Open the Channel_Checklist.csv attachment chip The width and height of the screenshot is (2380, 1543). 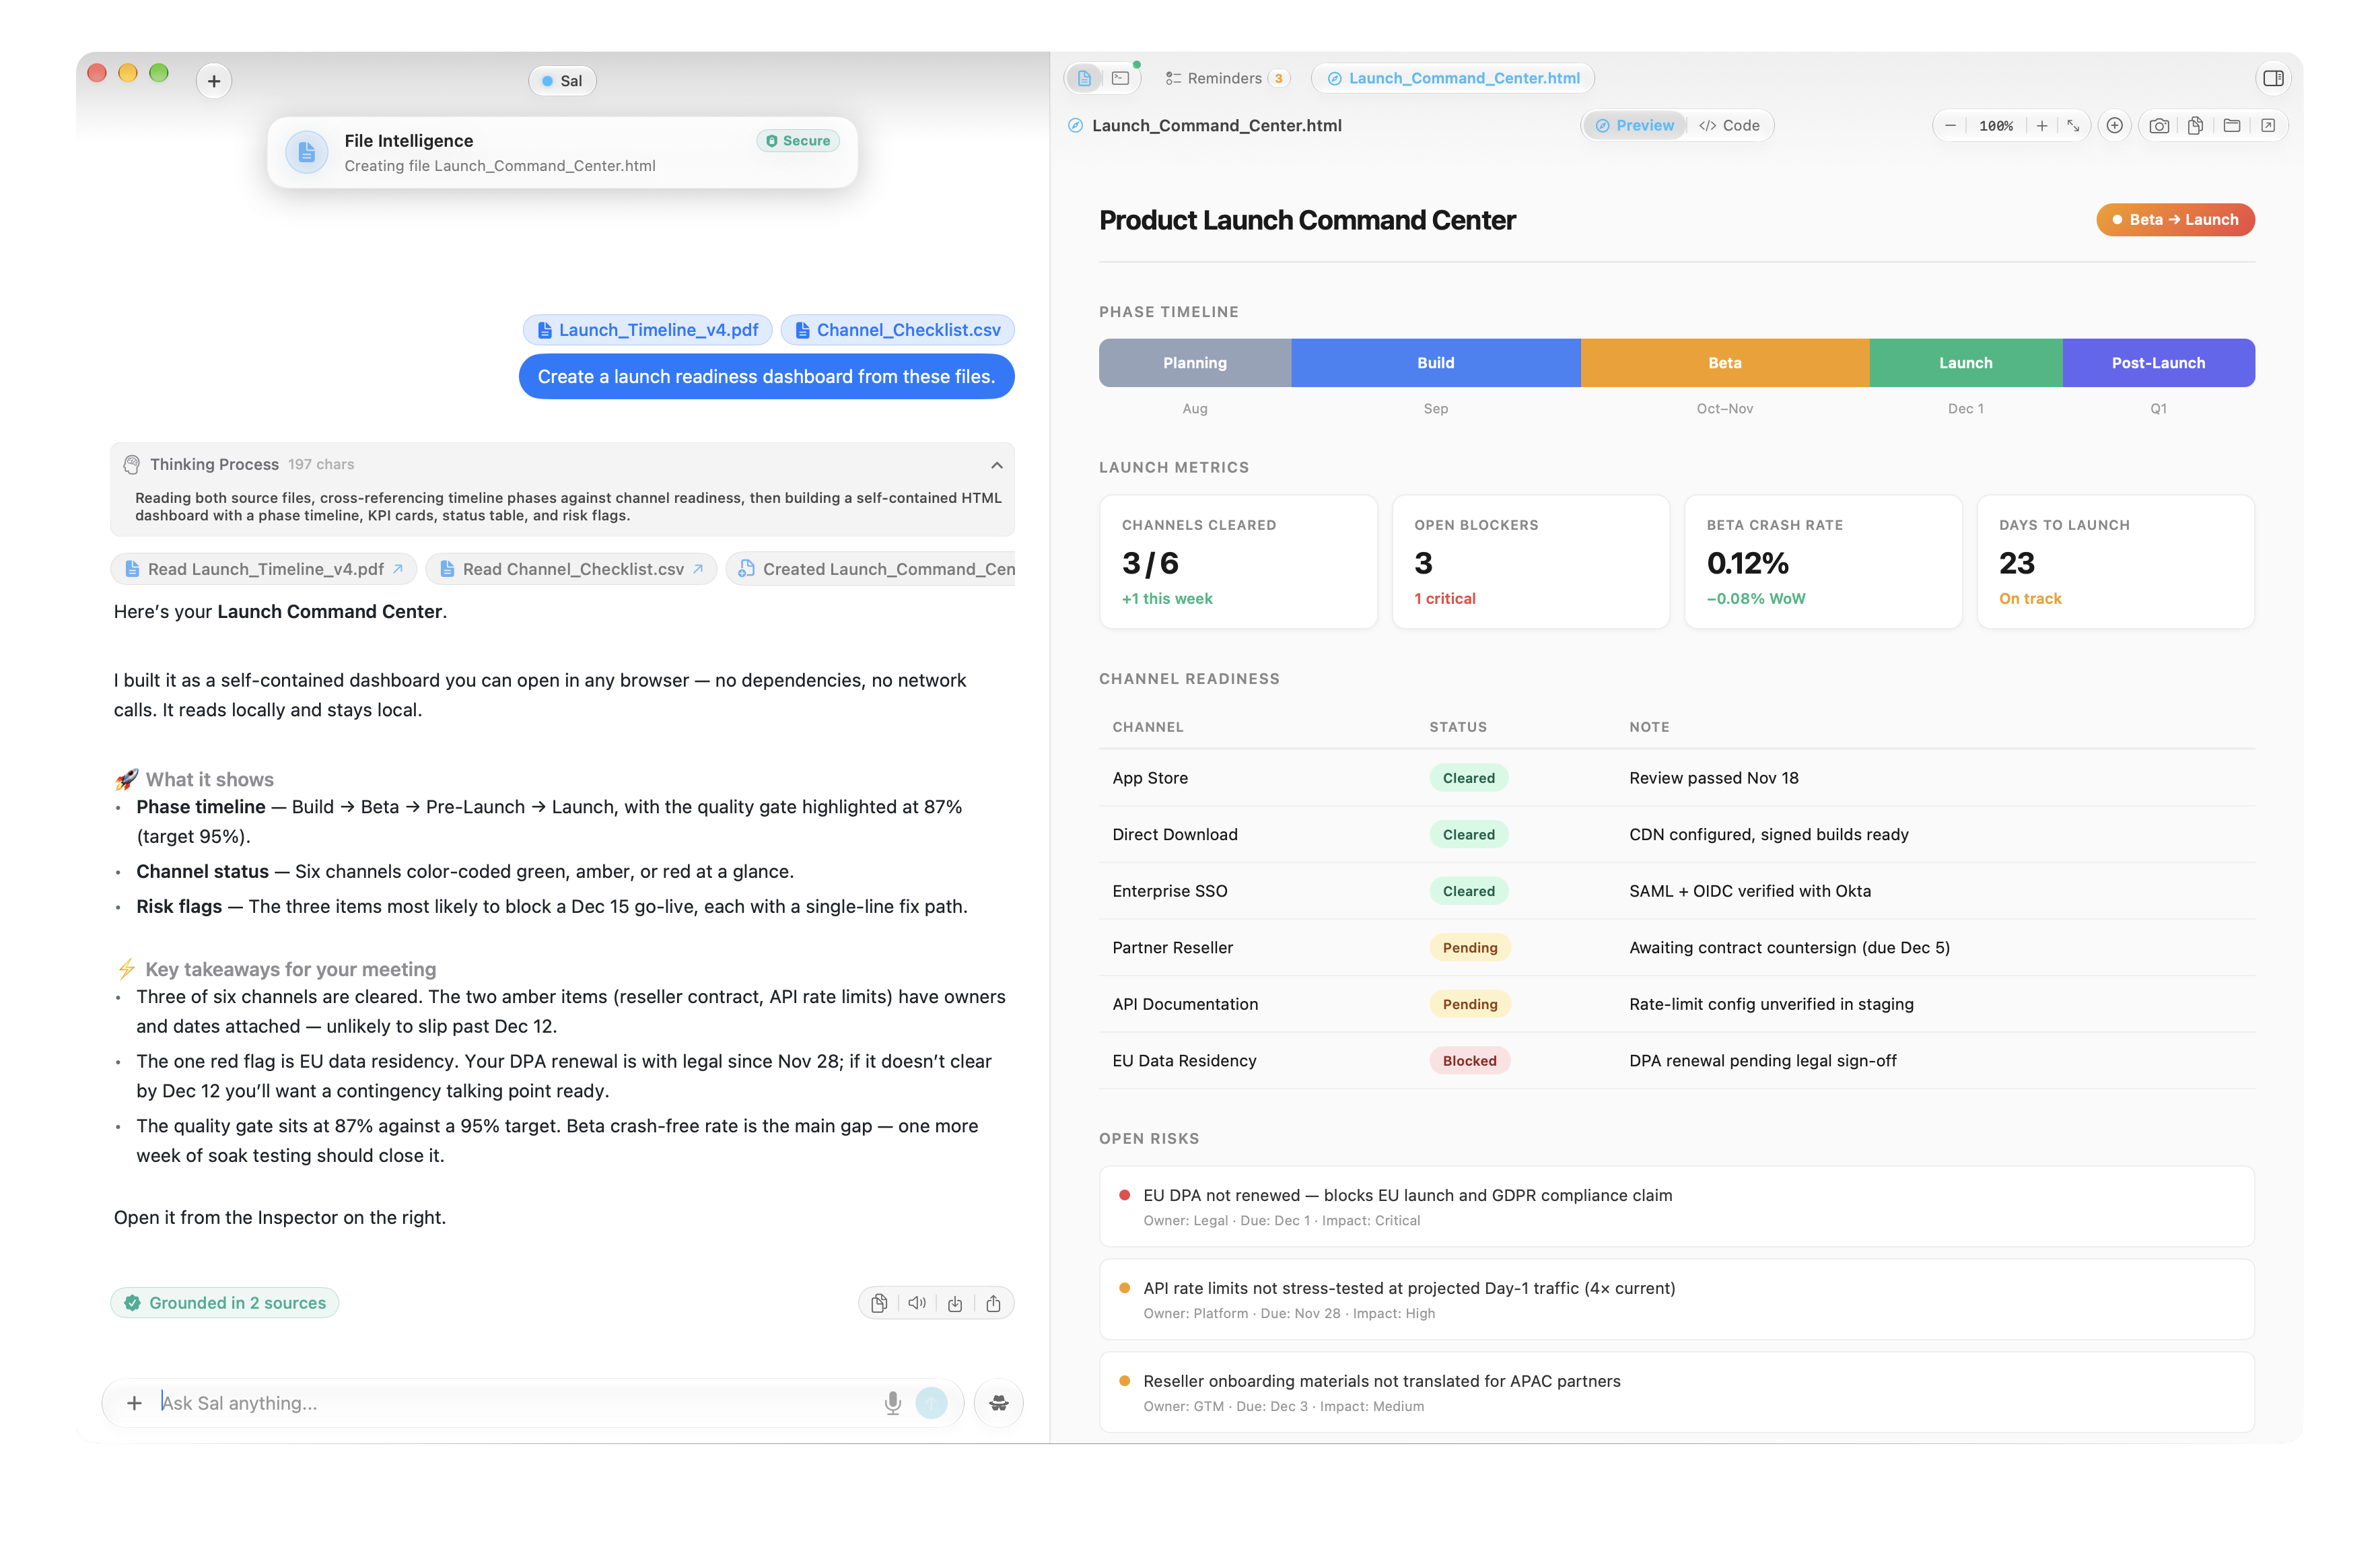pyautogui.click(x=898, y=330)
